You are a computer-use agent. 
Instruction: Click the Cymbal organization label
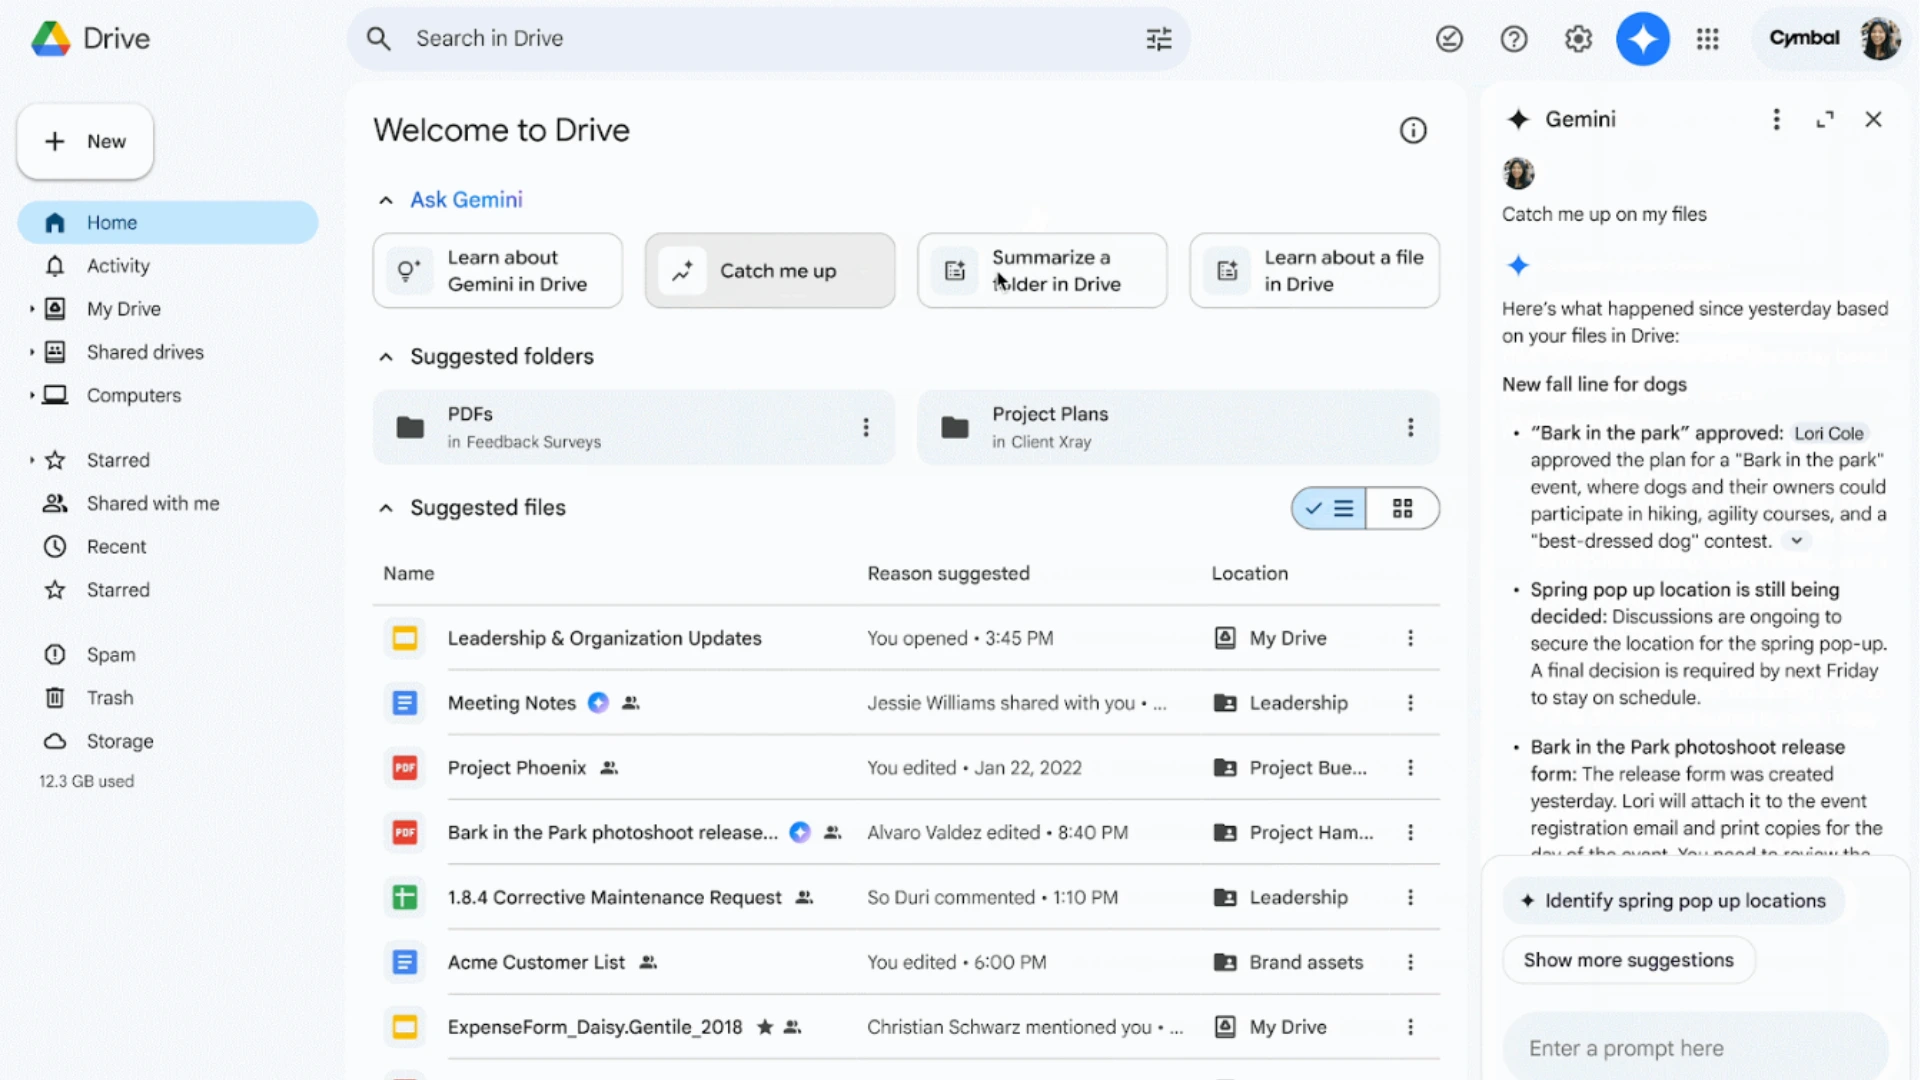(1804, 38)
